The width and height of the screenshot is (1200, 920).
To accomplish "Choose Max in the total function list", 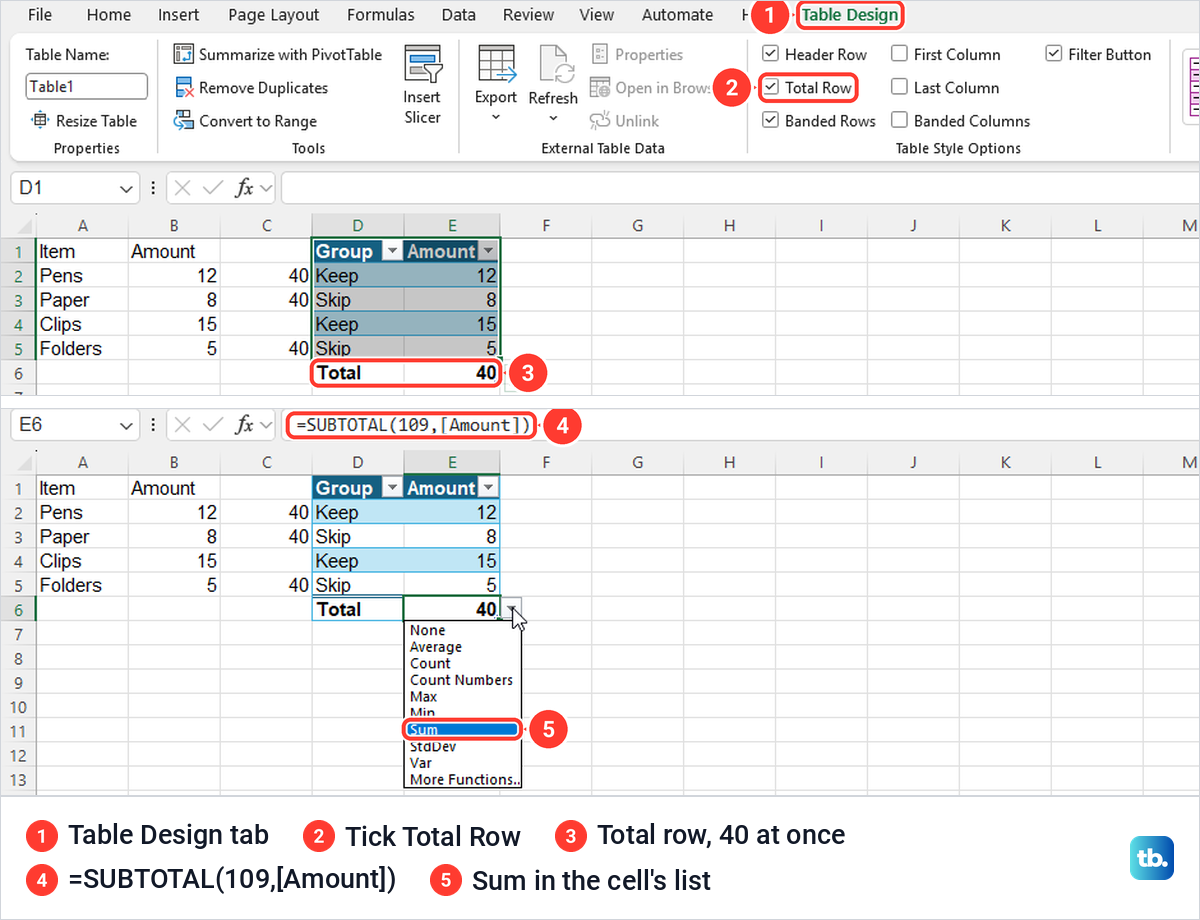I will [462, 697].
